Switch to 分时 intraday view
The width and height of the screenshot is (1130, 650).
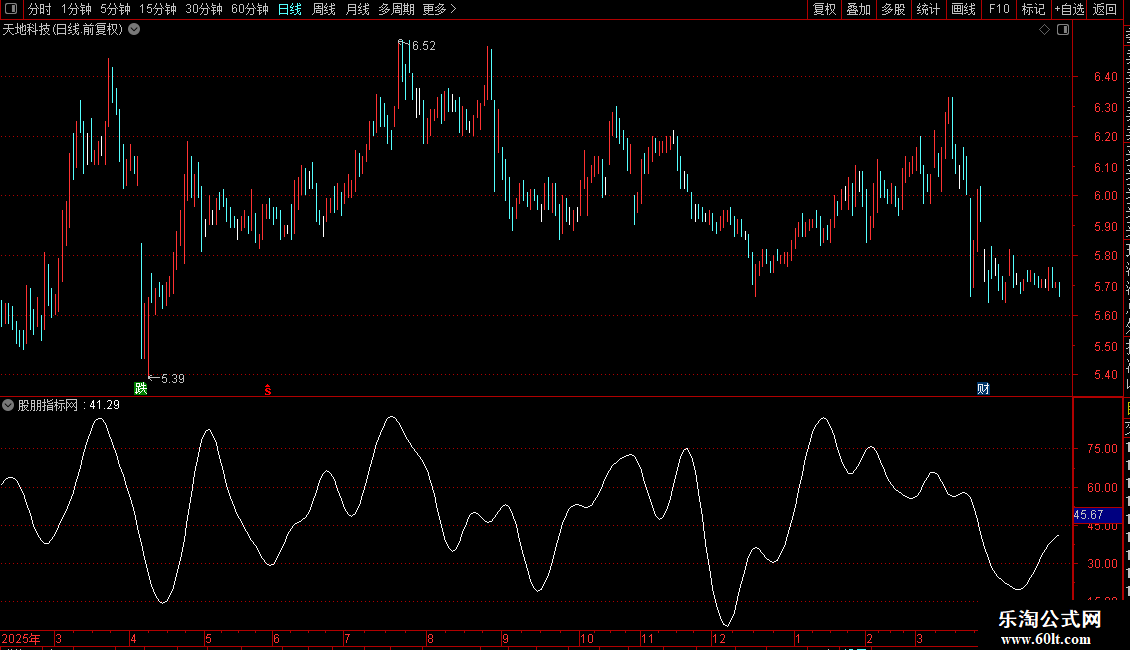pyautogui.click(x=40, y=9)
